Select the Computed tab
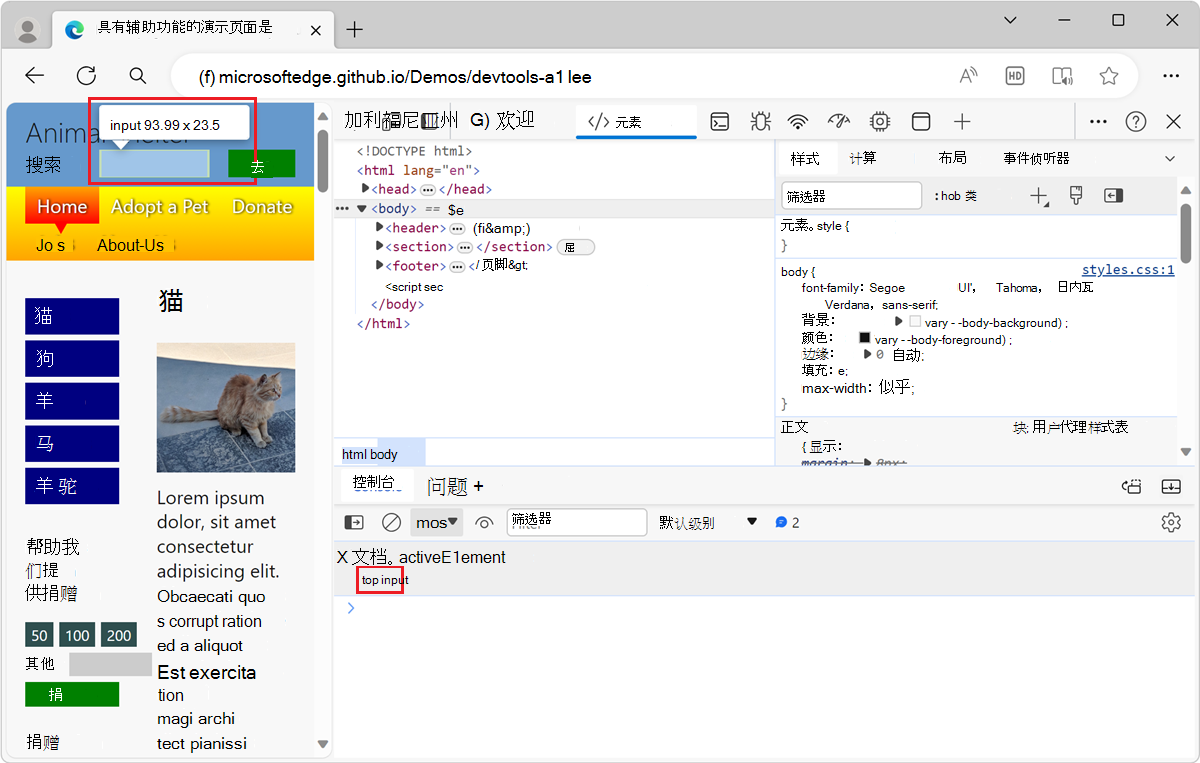The image size is (1200, 763). point(863,158)
